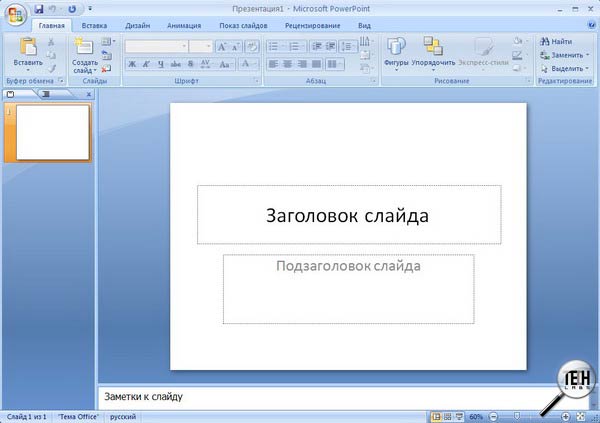Decrease the list indent level
Image resolution: width=600 pixels, height=423 pixels.
[316, 47]
